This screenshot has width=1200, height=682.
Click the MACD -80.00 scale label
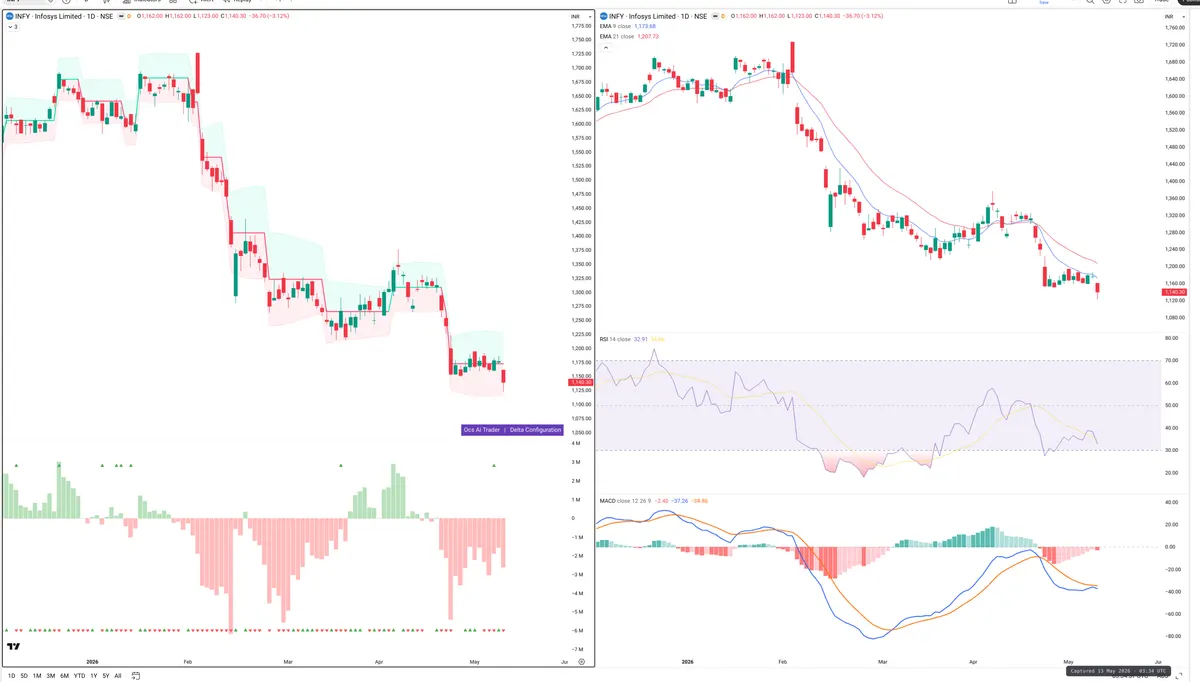1172,637
